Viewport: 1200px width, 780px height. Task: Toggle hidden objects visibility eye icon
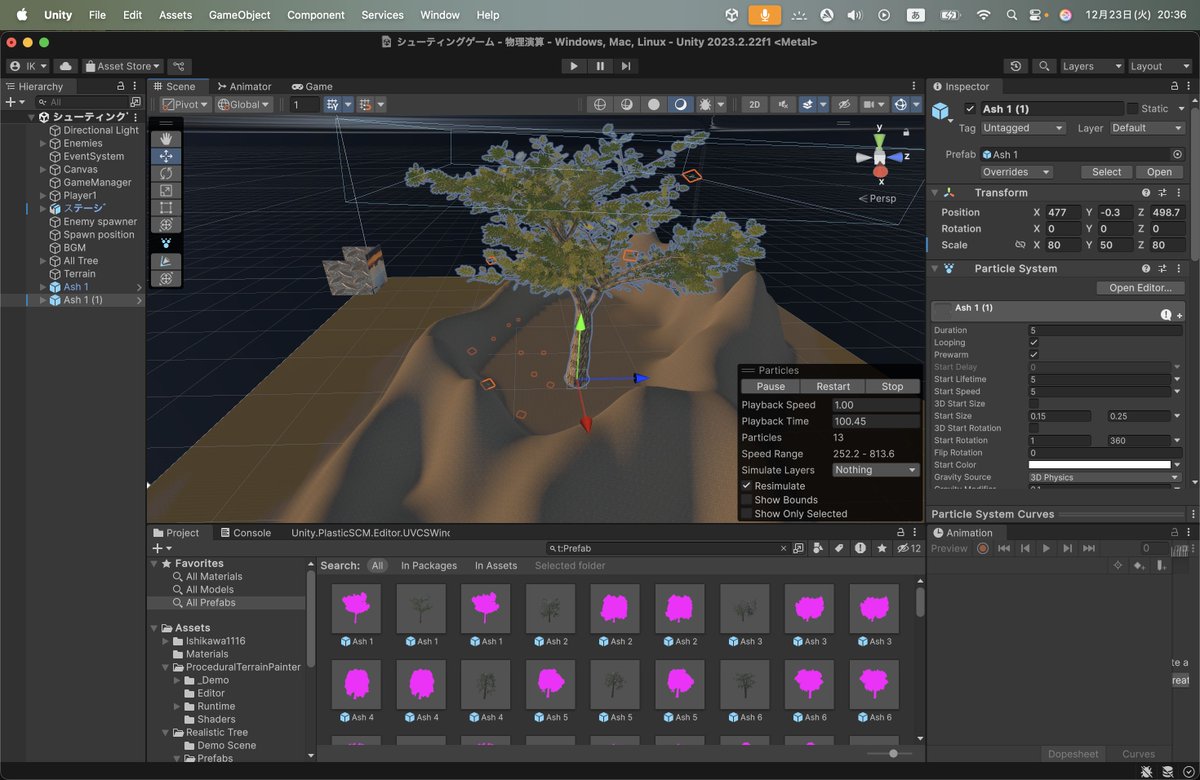click(845, 104)
